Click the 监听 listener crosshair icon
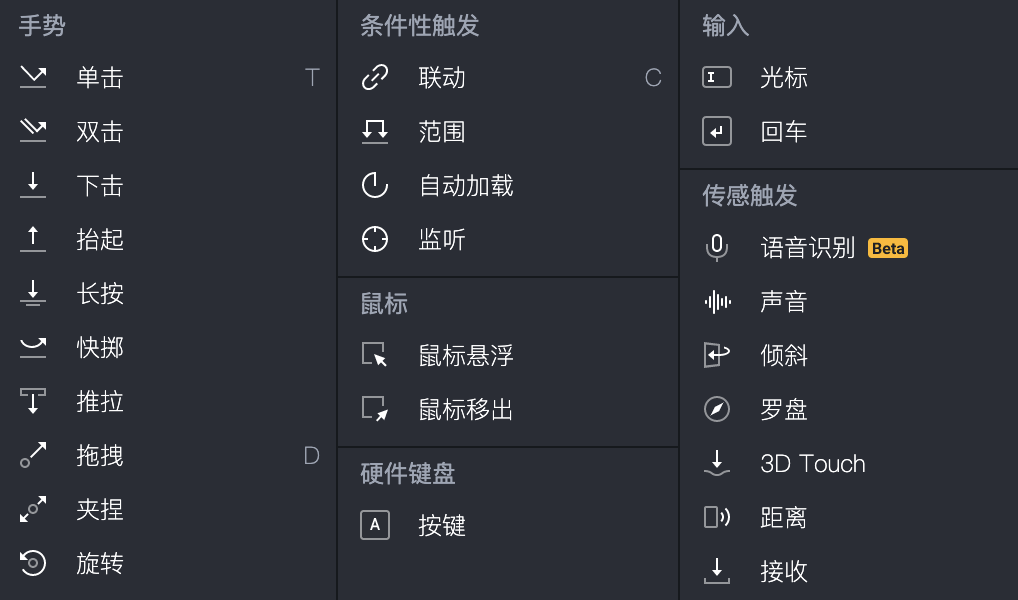This screenshot has height=600, width=1018. tap(375, 240)
